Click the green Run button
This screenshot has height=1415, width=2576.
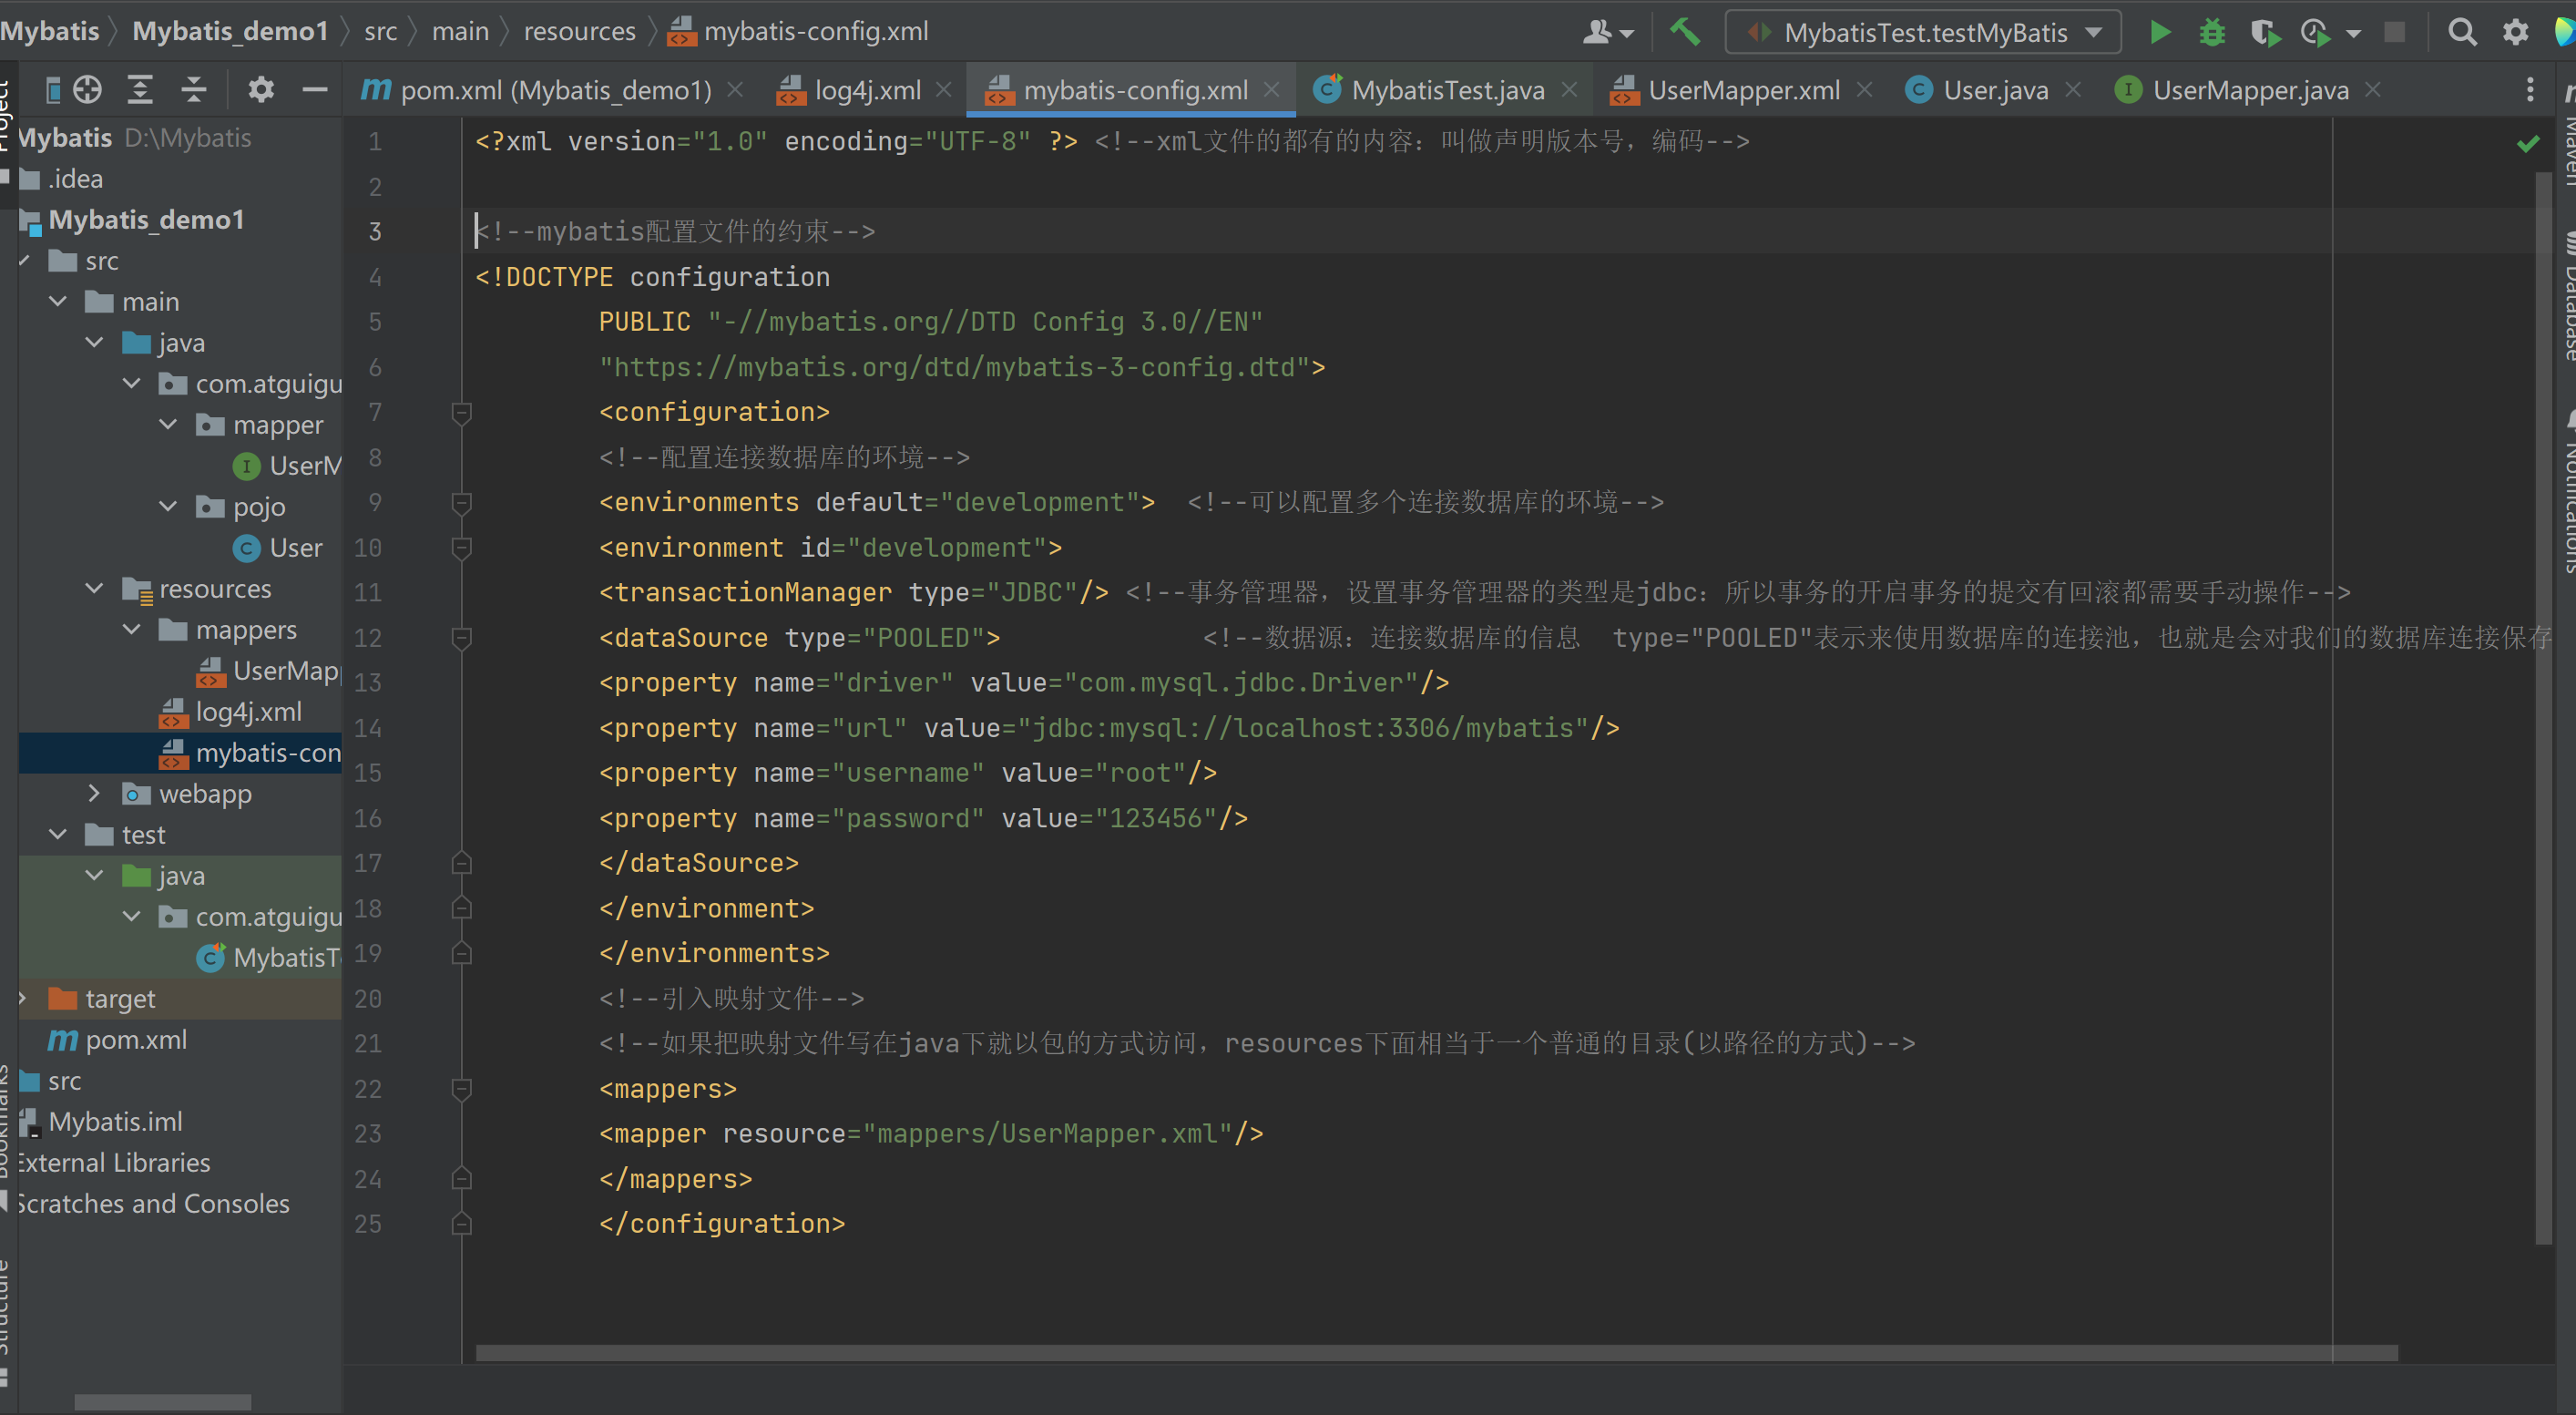click(2160, 32)
